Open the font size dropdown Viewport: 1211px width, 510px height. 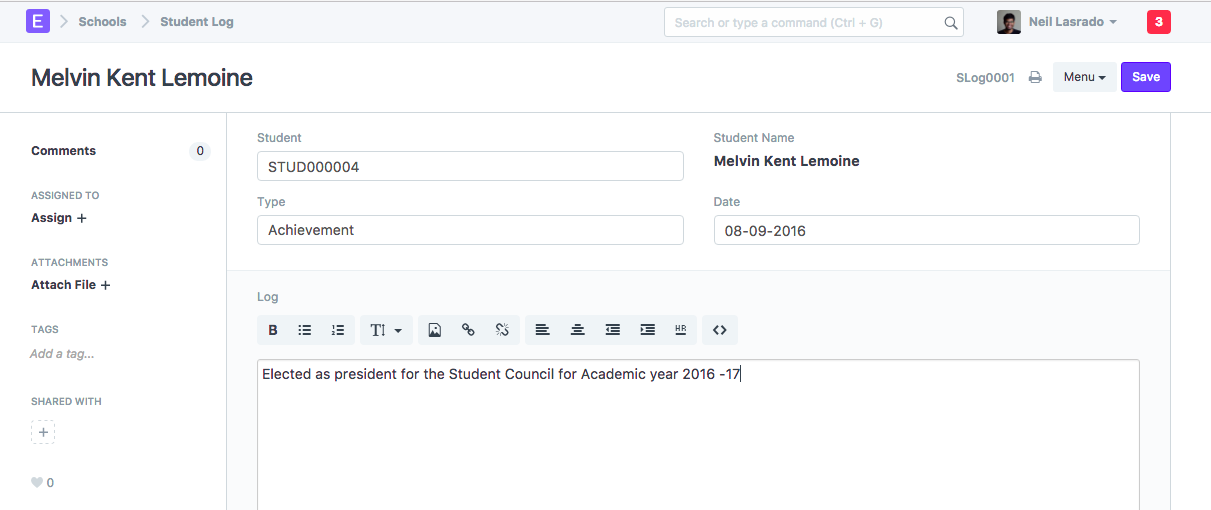pyautogui.click(x=386, y=330)
